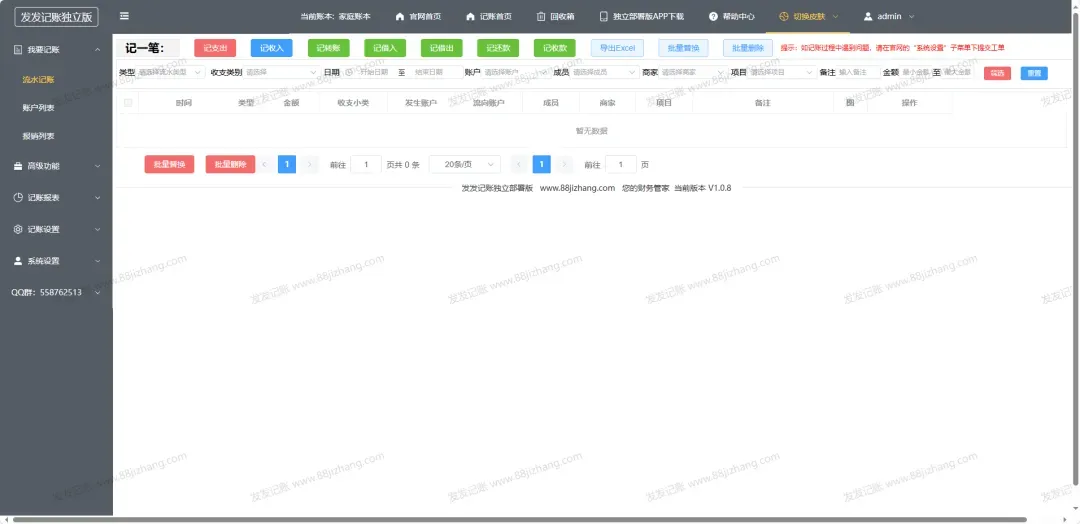Click the green 记收款 button
This screenshot has height=524, width=1080.
coord(554,48)
